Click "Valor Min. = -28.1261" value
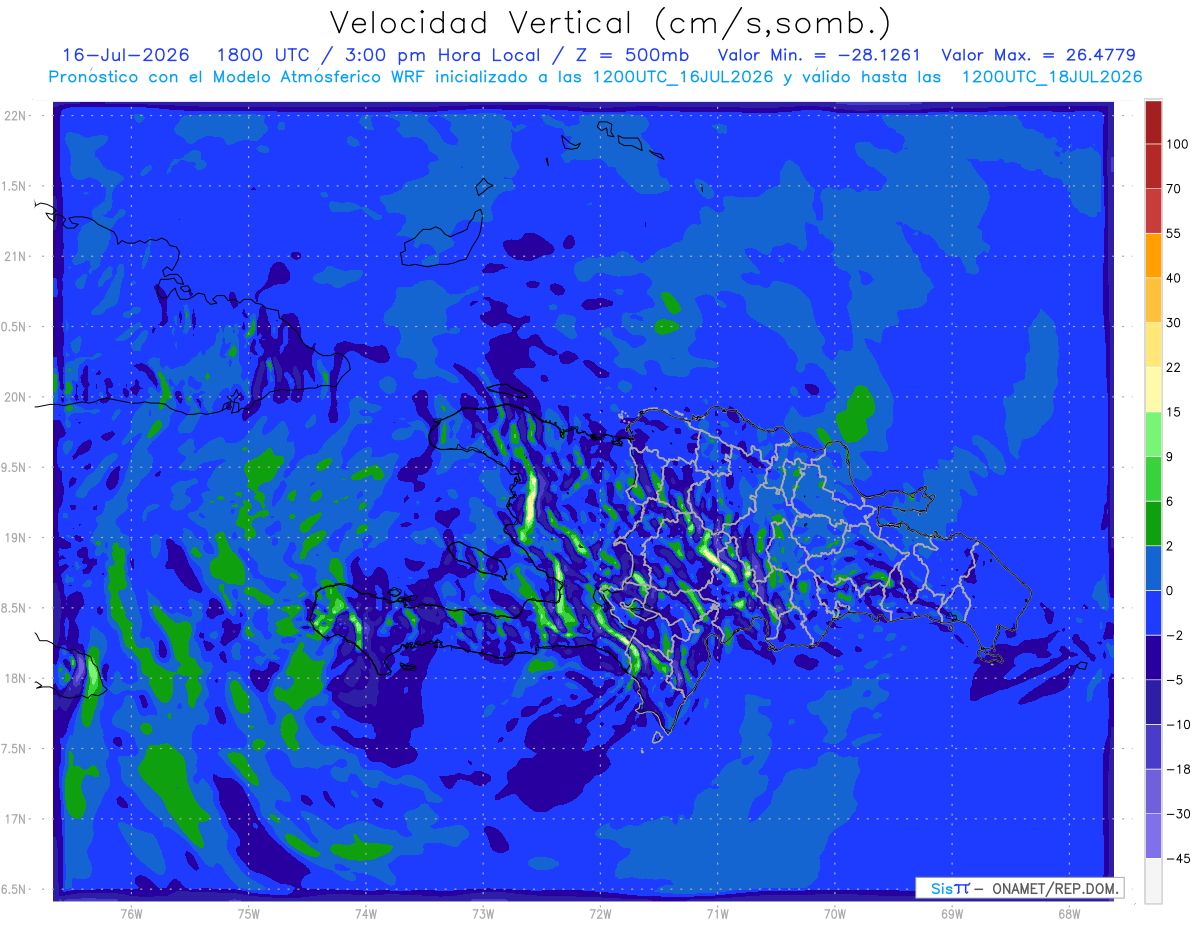The width and height of the screenshot is (1200, 927). 820,55
